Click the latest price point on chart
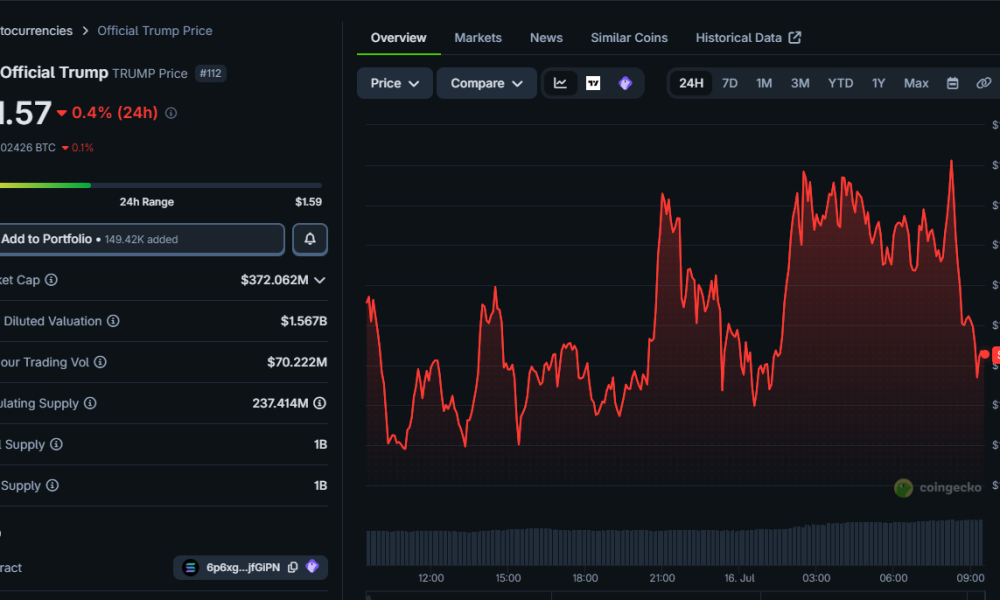Viewport: 1000px width, 600px height. 984,355
